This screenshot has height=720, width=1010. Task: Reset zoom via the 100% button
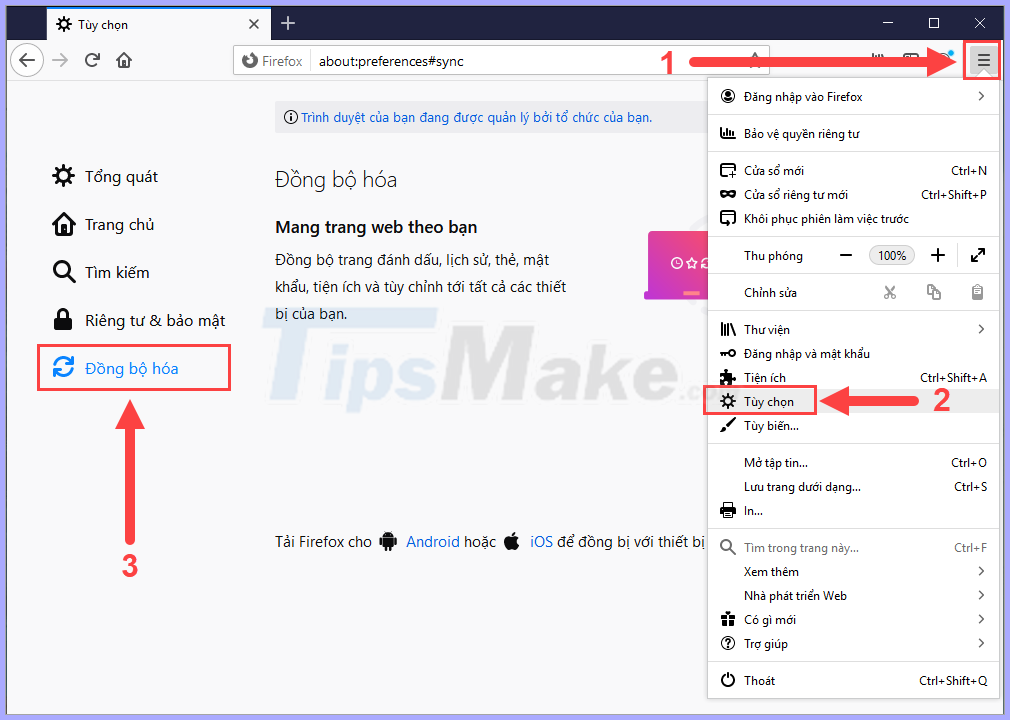pyautogui.click(x=892, y=256)
